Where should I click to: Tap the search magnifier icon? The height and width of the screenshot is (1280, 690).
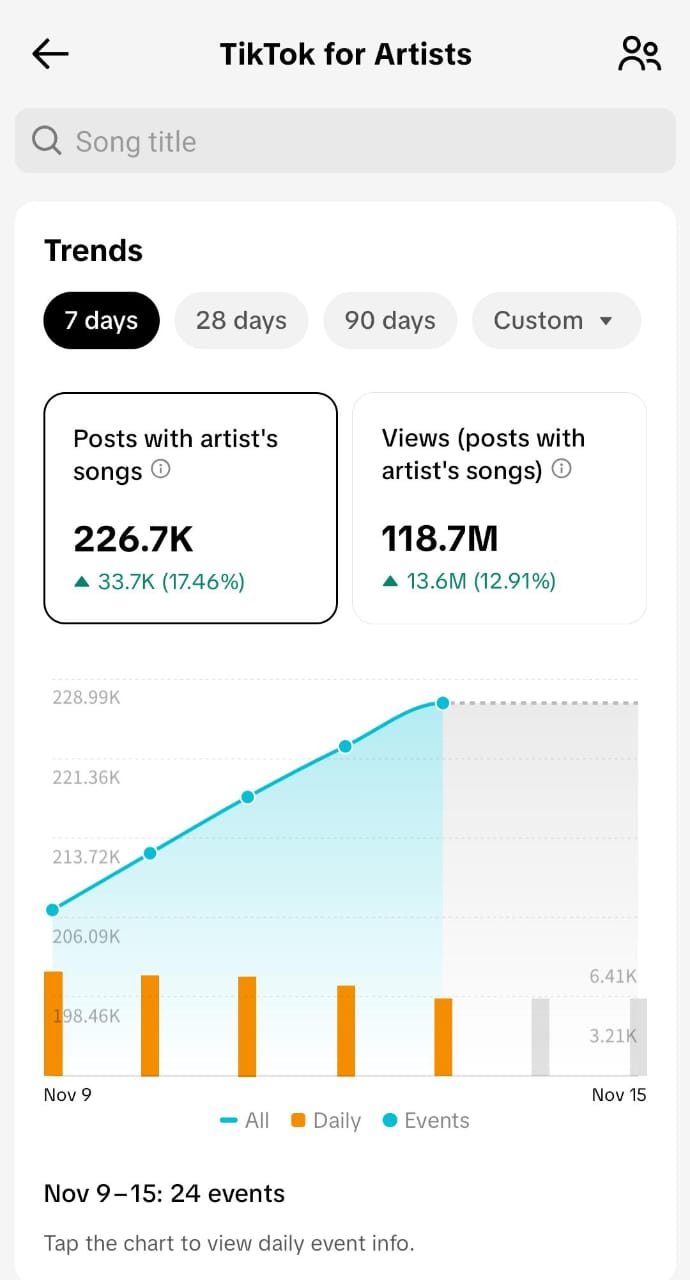(x=47, y=141)
